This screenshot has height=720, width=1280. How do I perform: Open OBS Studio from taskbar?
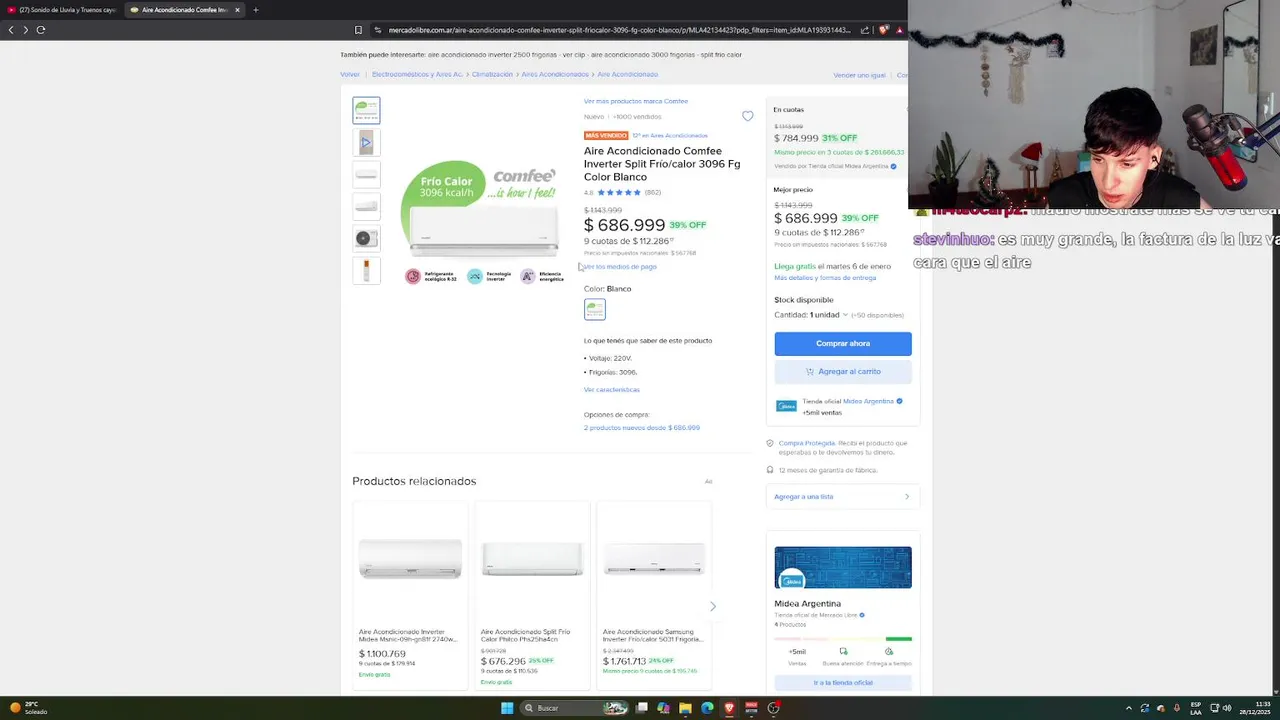coord(773,708)
